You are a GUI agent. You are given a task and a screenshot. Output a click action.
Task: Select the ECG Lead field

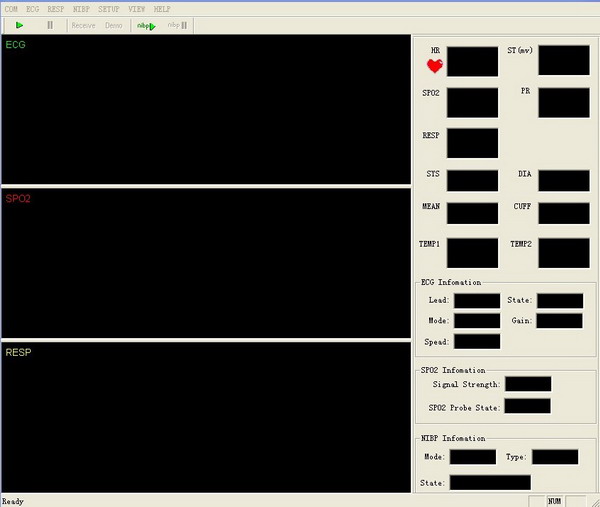point(477,300)
